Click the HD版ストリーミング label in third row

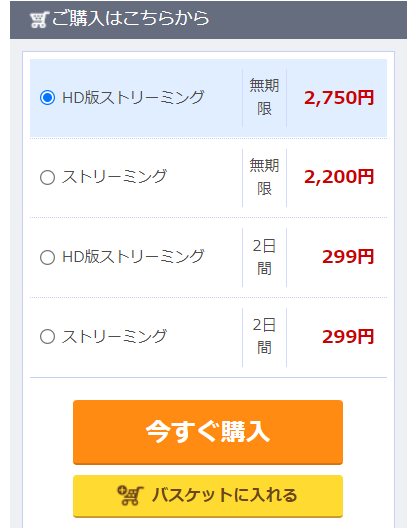[133, 257]
